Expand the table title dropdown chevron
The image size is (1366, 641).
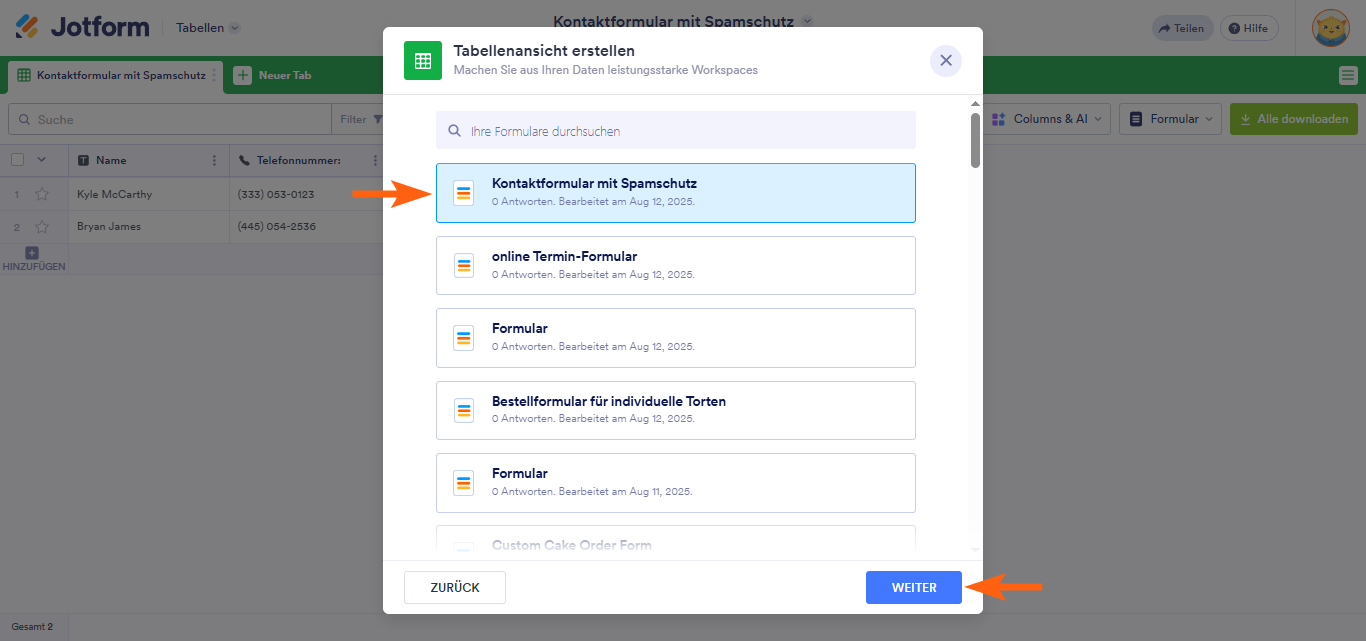[808, 21]
